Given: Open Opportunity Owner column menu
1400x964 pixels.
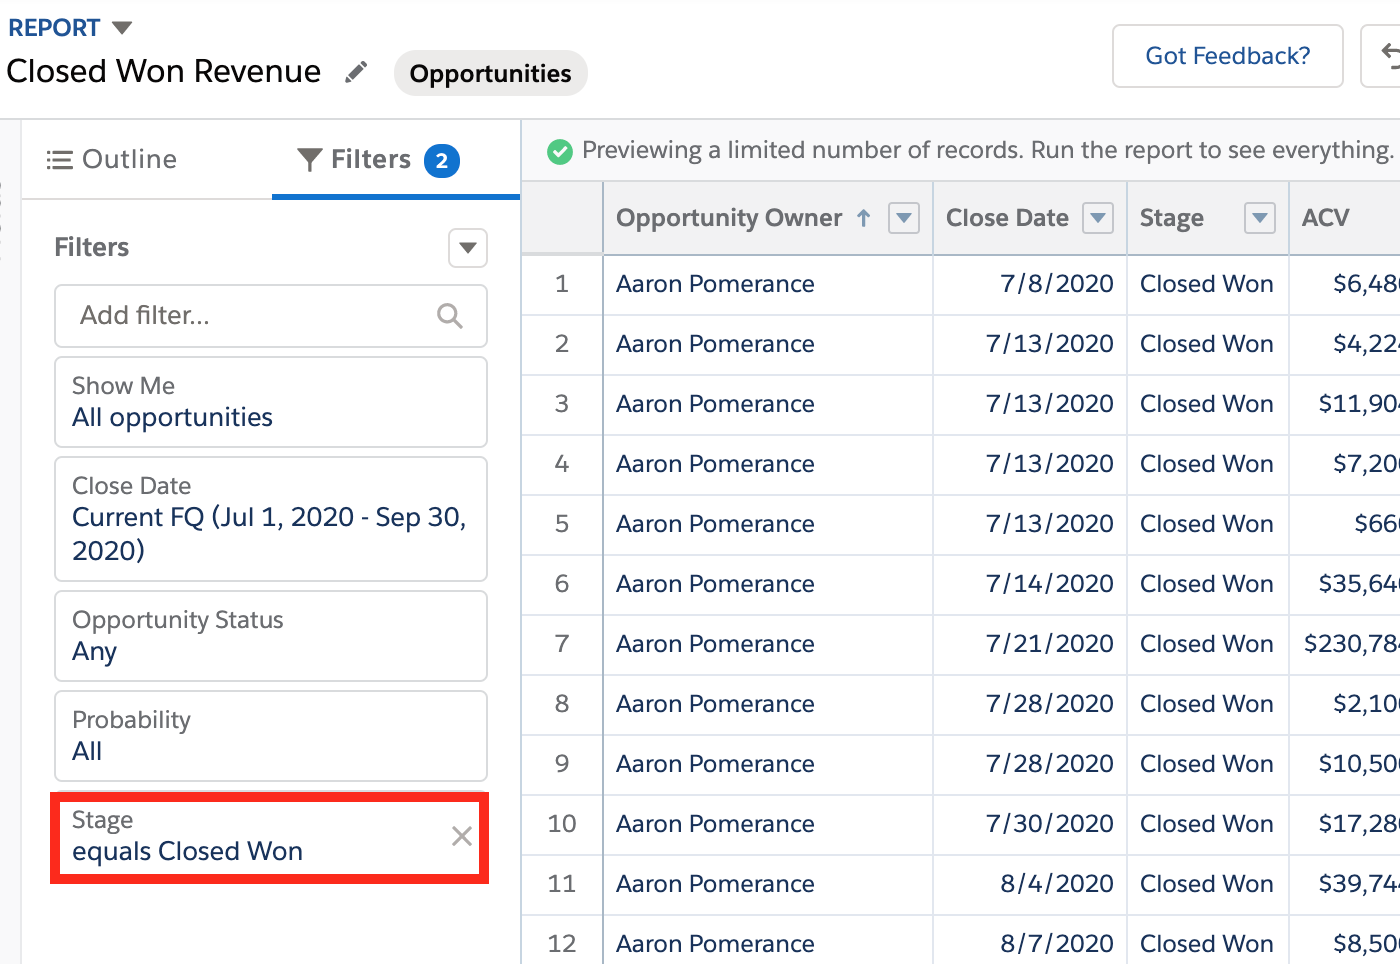Looking at the screenshot, I should pos(904,218).
